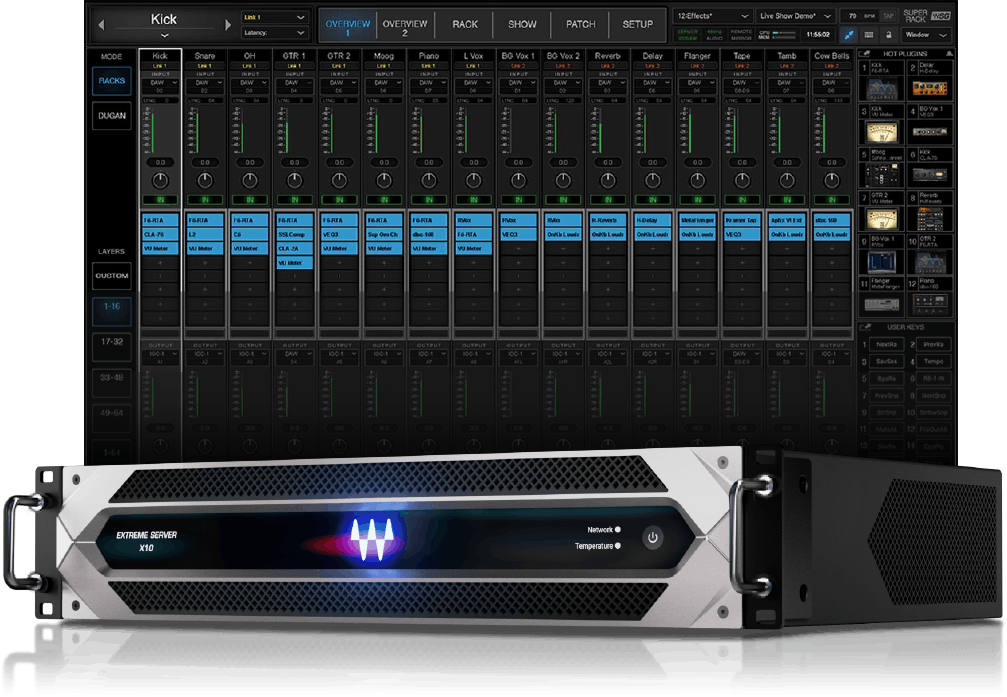Toggle the blue touch-and-turn link icon
Screen dimensions: 1007x697
coord(849,35)
